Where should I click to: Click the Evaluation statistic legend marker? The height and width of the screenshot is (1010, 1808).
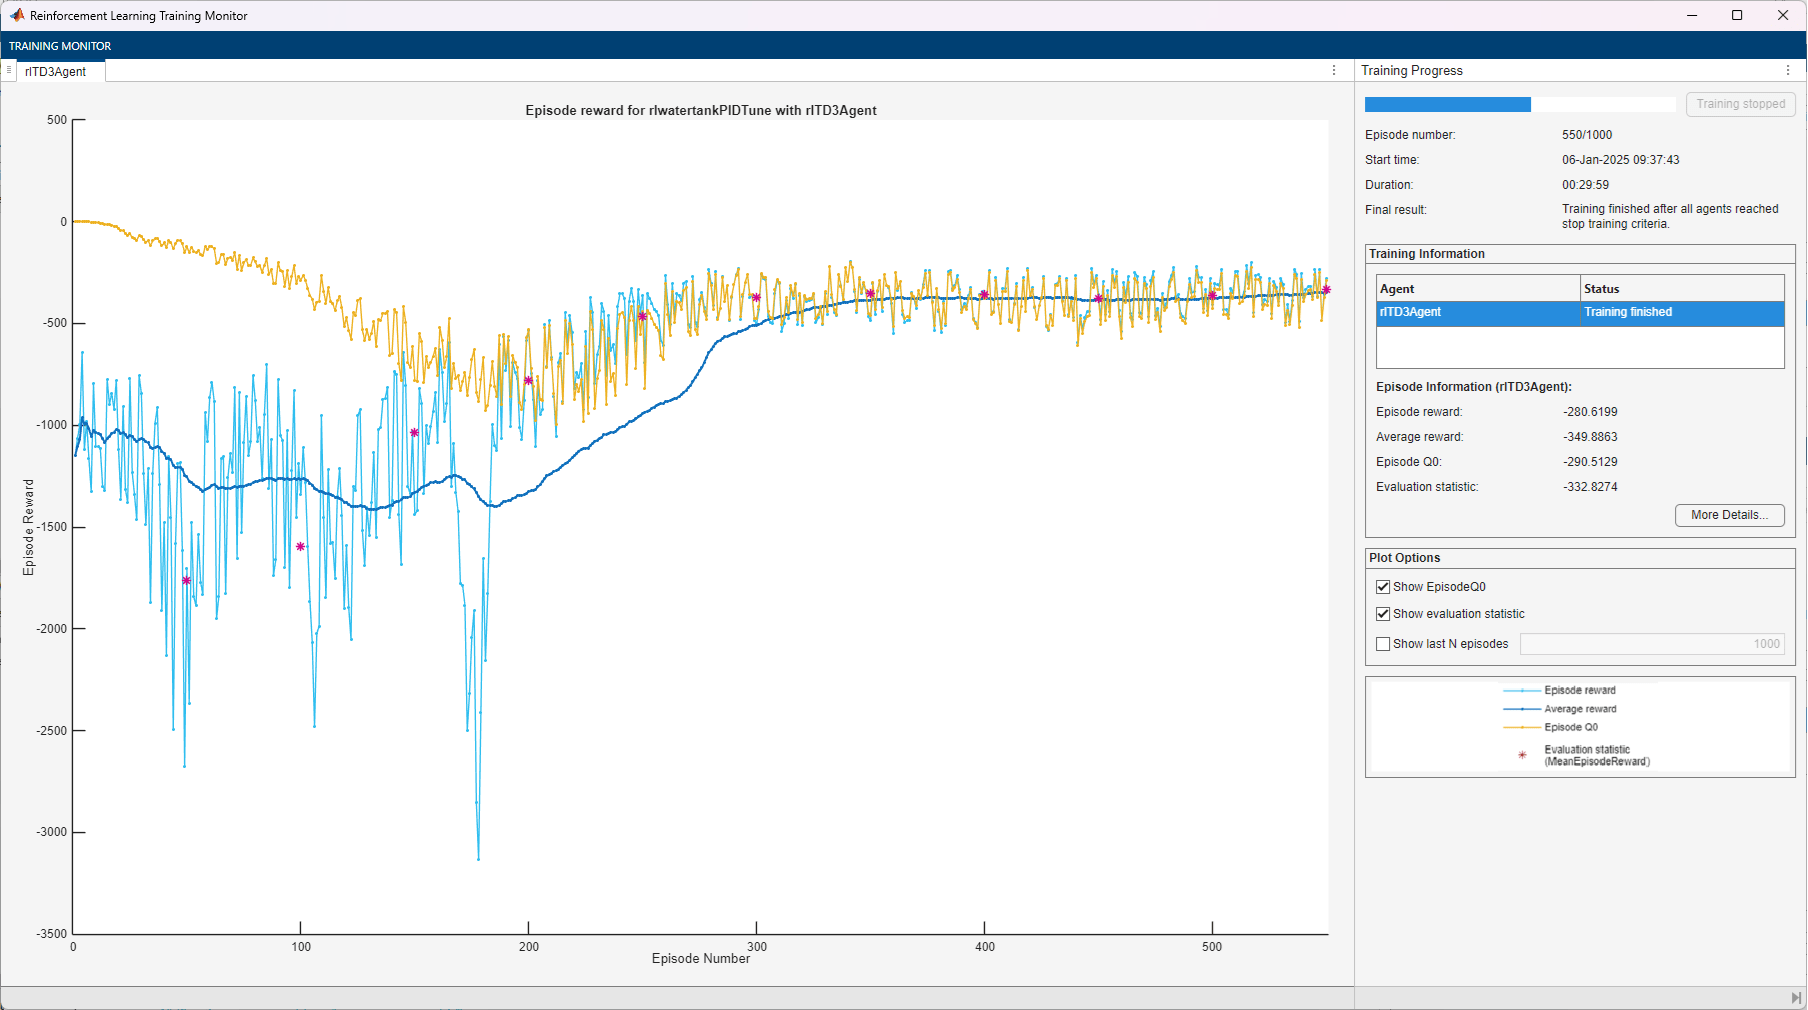(x=1522, y=755)
